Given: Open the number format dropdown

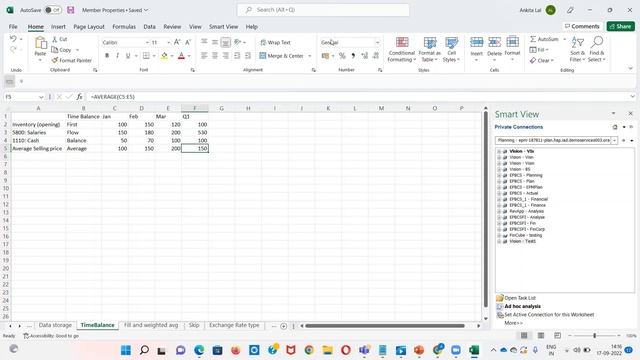Looking at the screenshot, I should (377, 42).
